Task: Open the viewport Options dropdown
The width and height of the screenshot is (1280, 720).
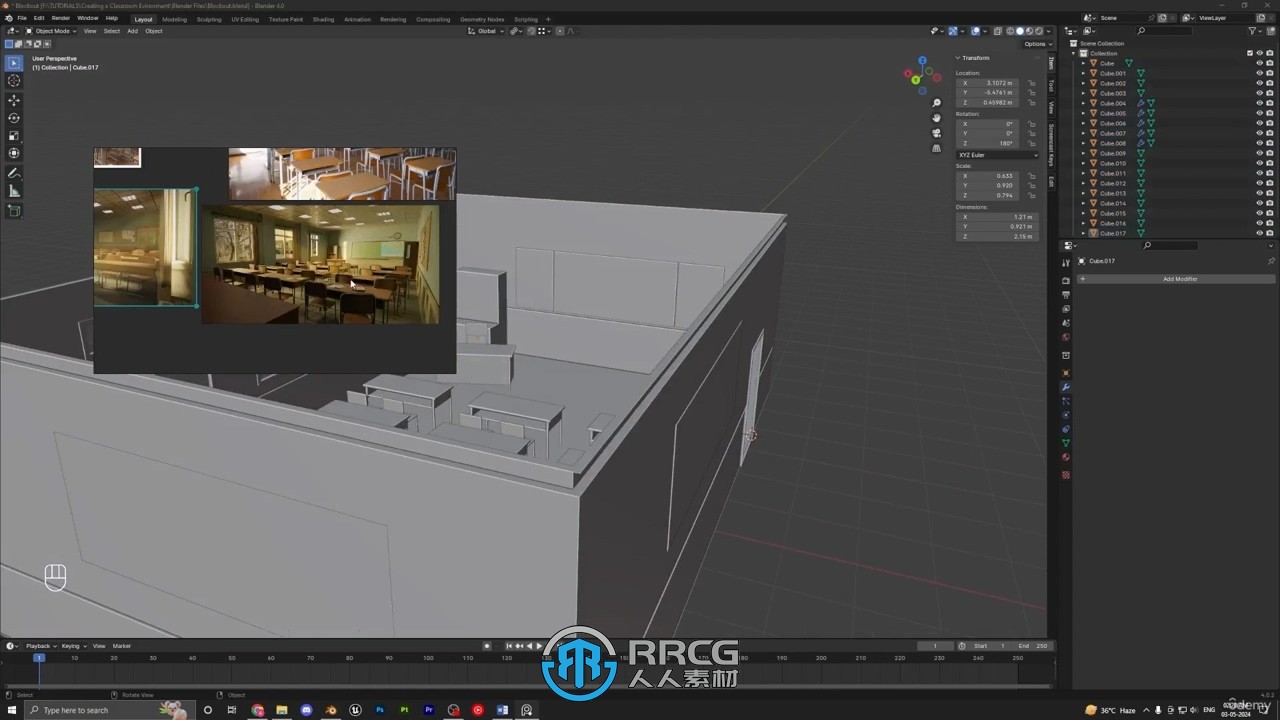Action: [1036, 44]
